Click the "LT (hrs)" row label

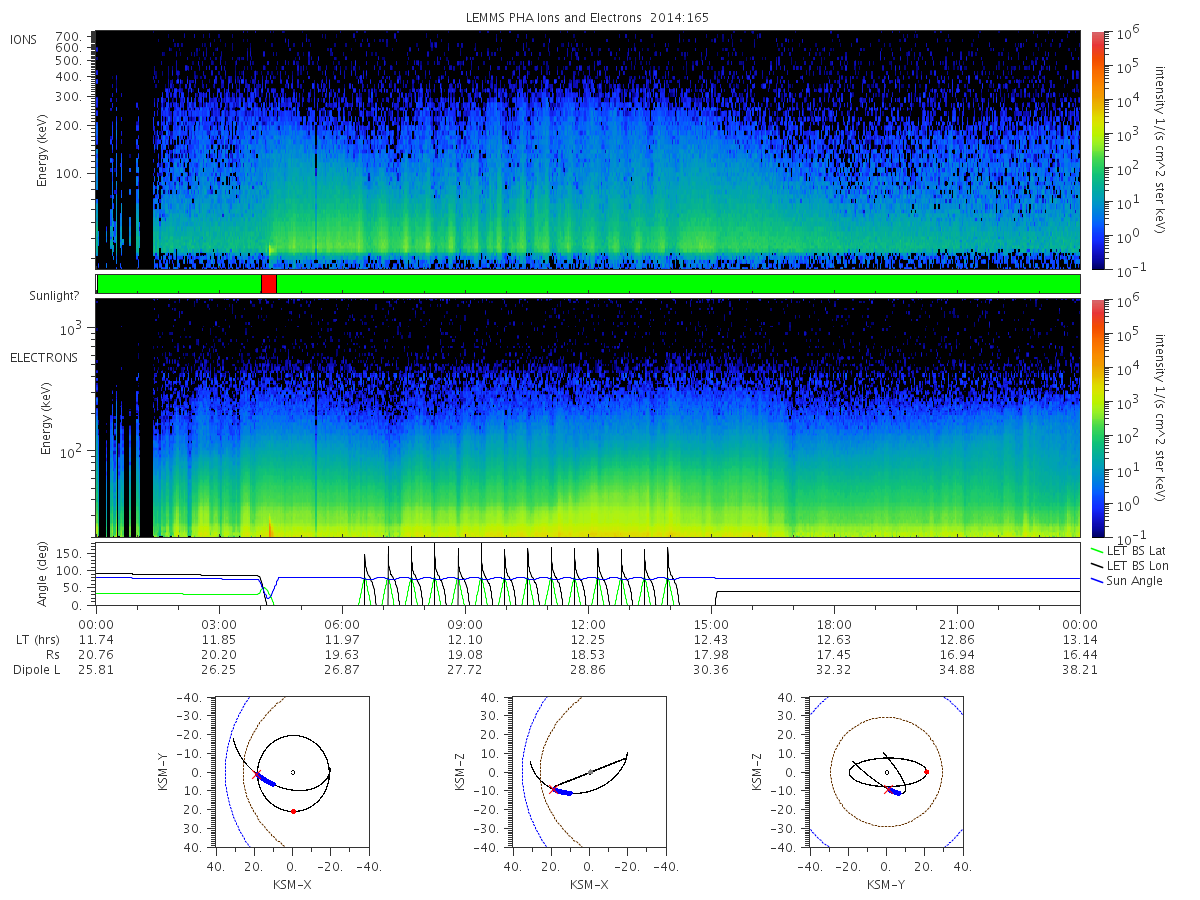tap(39, 639)
